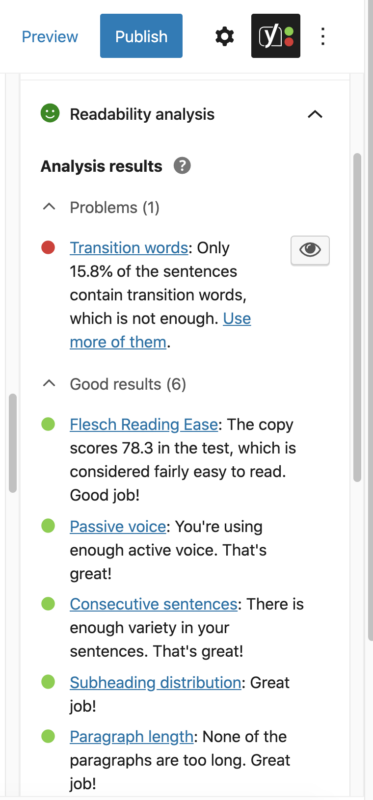Open the Yoast SEO sidebar icon
Image resolution: width=373 pixels, height=800 pixels.
point(276,36)
